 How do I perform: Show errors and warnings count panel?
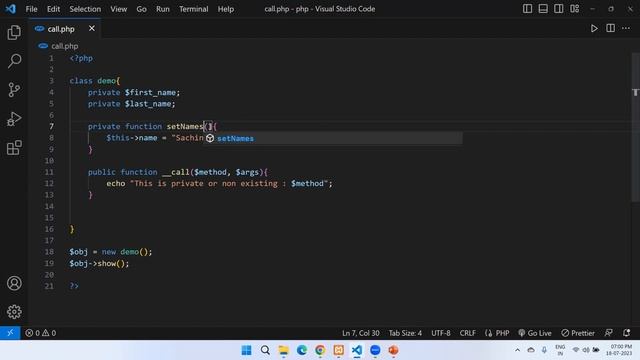pyautogui.click(x=41, y=333)
